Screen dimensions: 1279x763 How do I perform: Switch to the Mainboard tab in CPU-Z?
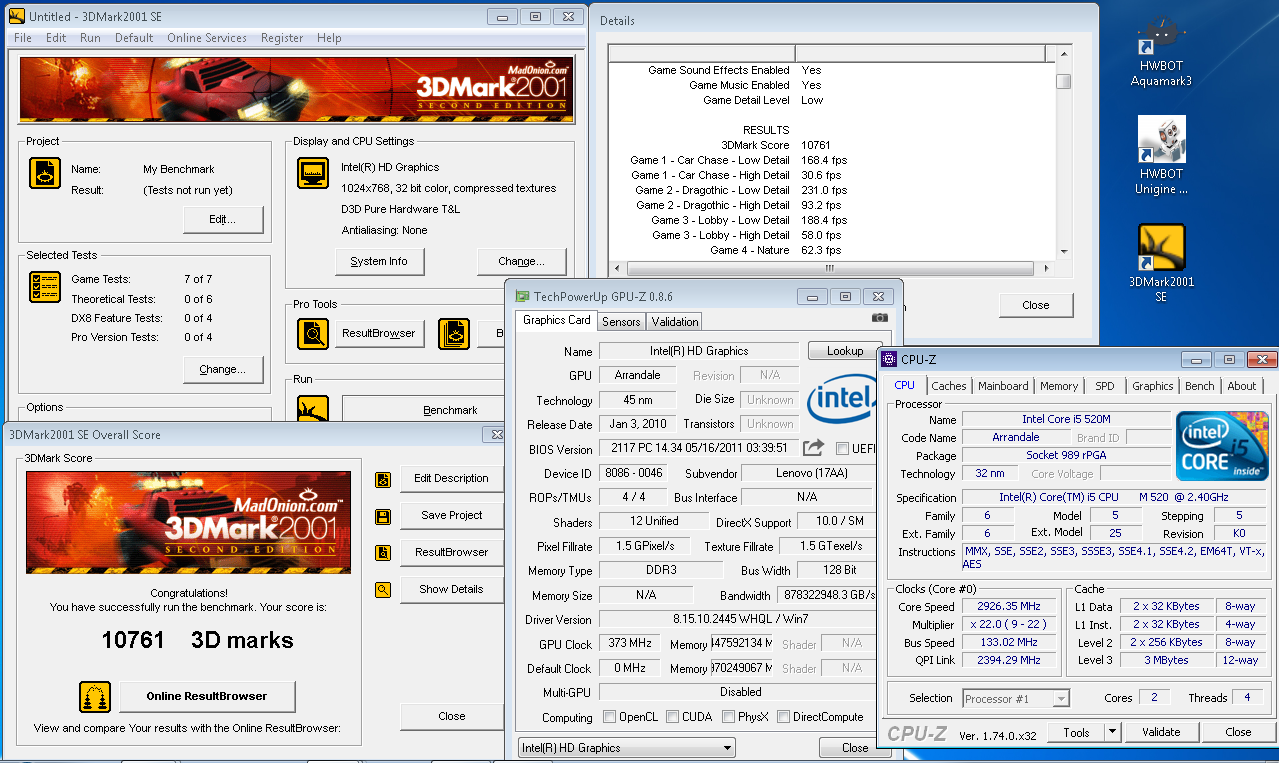pos(1003,386)
